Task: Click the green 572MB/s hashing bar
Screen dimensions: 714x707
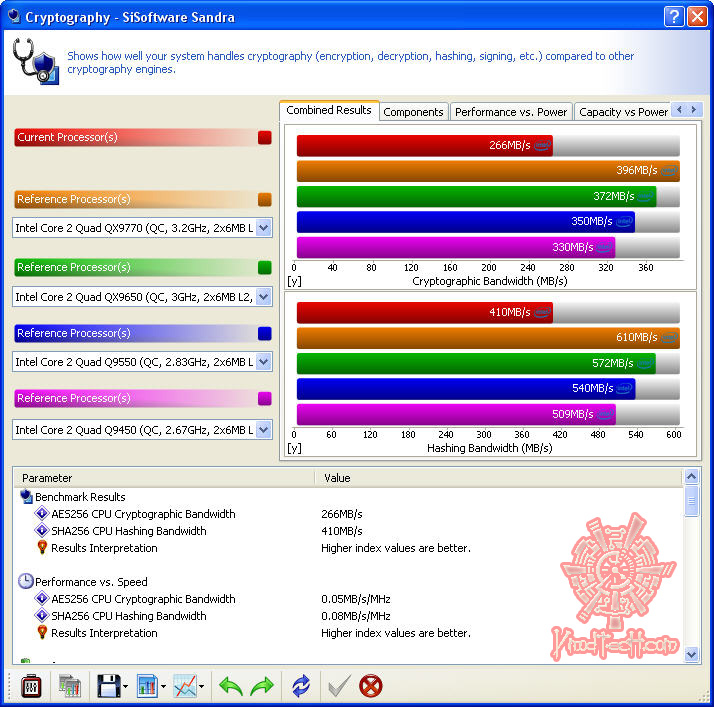Action: click(x=476, y=363)
